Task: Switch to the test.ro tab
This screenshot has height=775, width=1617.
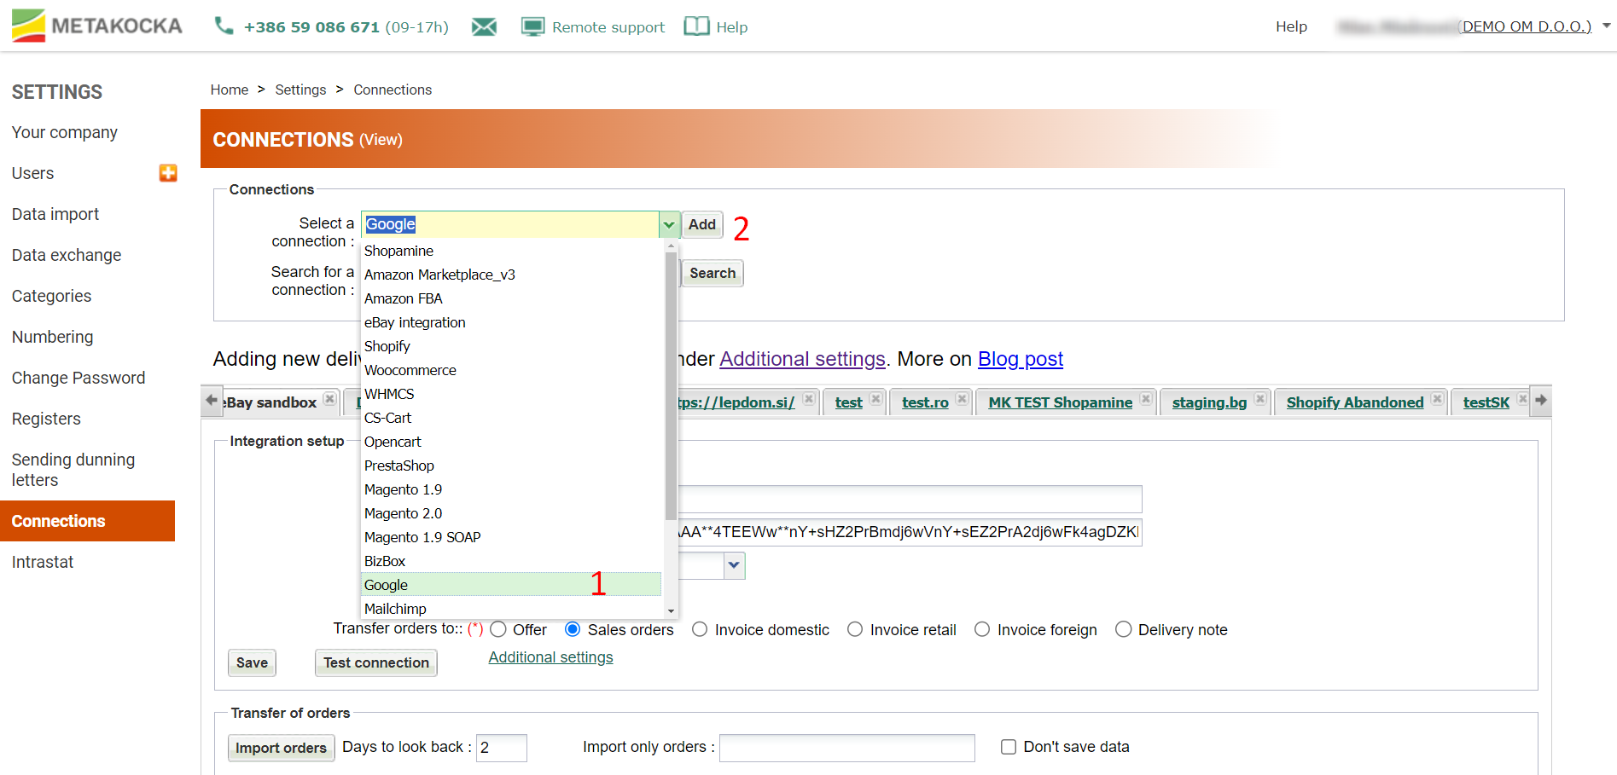Action: point(925,402)
